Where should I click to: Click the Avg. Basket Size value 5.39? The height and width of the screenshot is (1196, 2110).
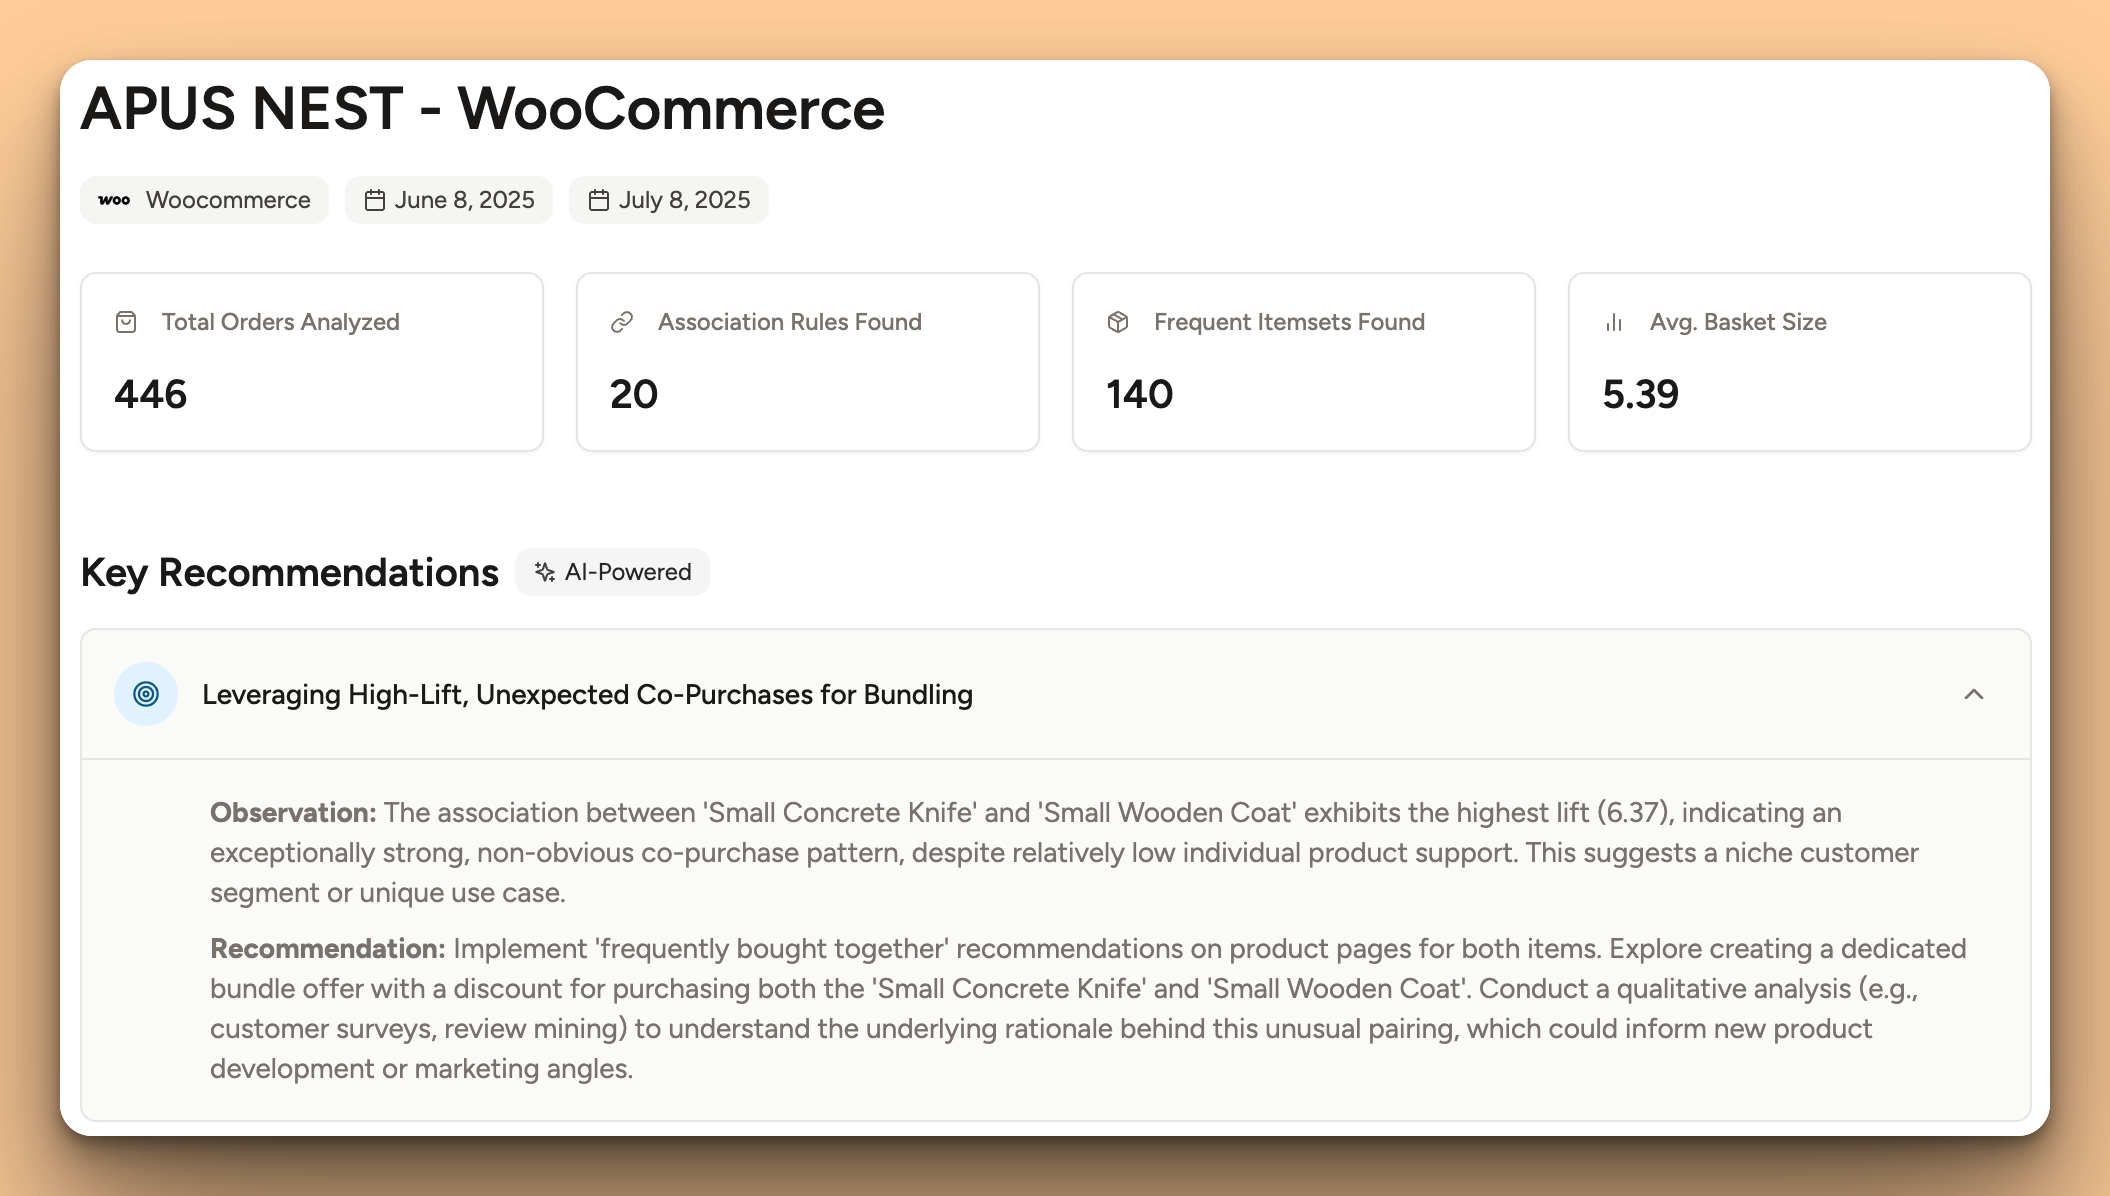[x=1640, y=395]
